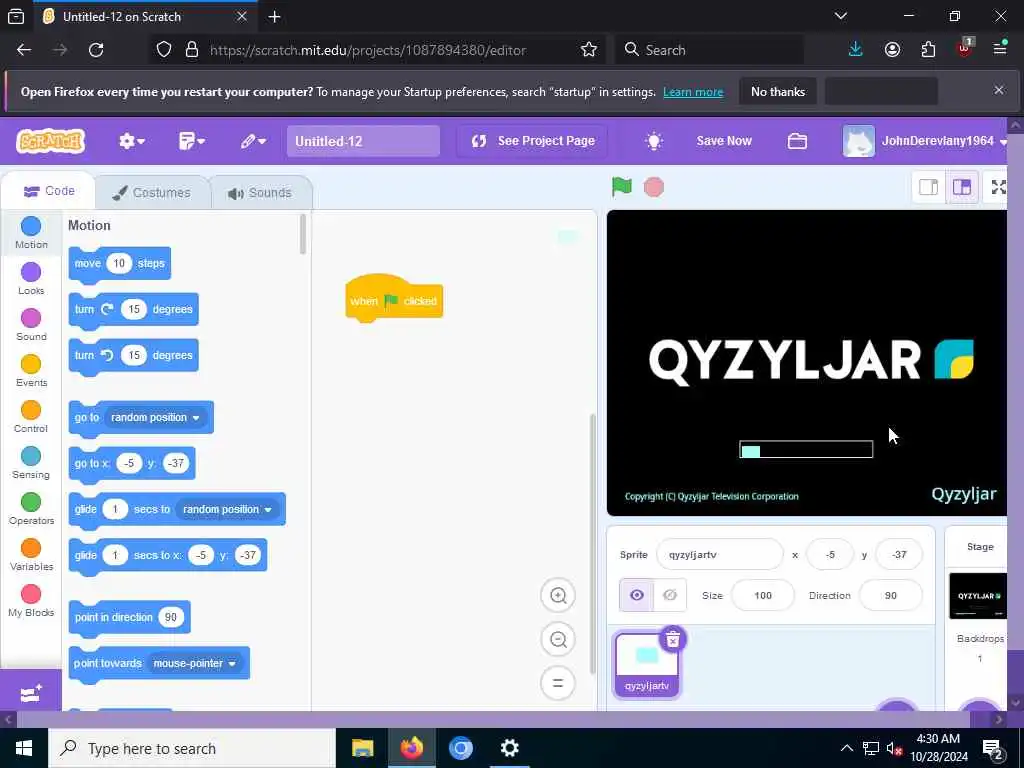Zoom out the code workspace
Screen dimensions: 1024x768
tap(558, 639)
